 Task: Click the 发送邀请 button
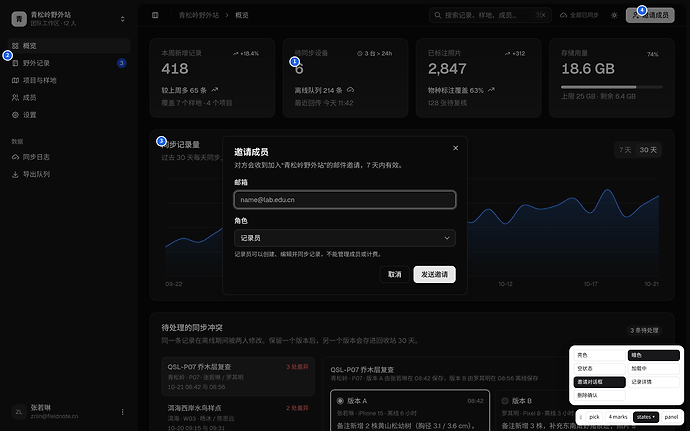coord(434,274)
